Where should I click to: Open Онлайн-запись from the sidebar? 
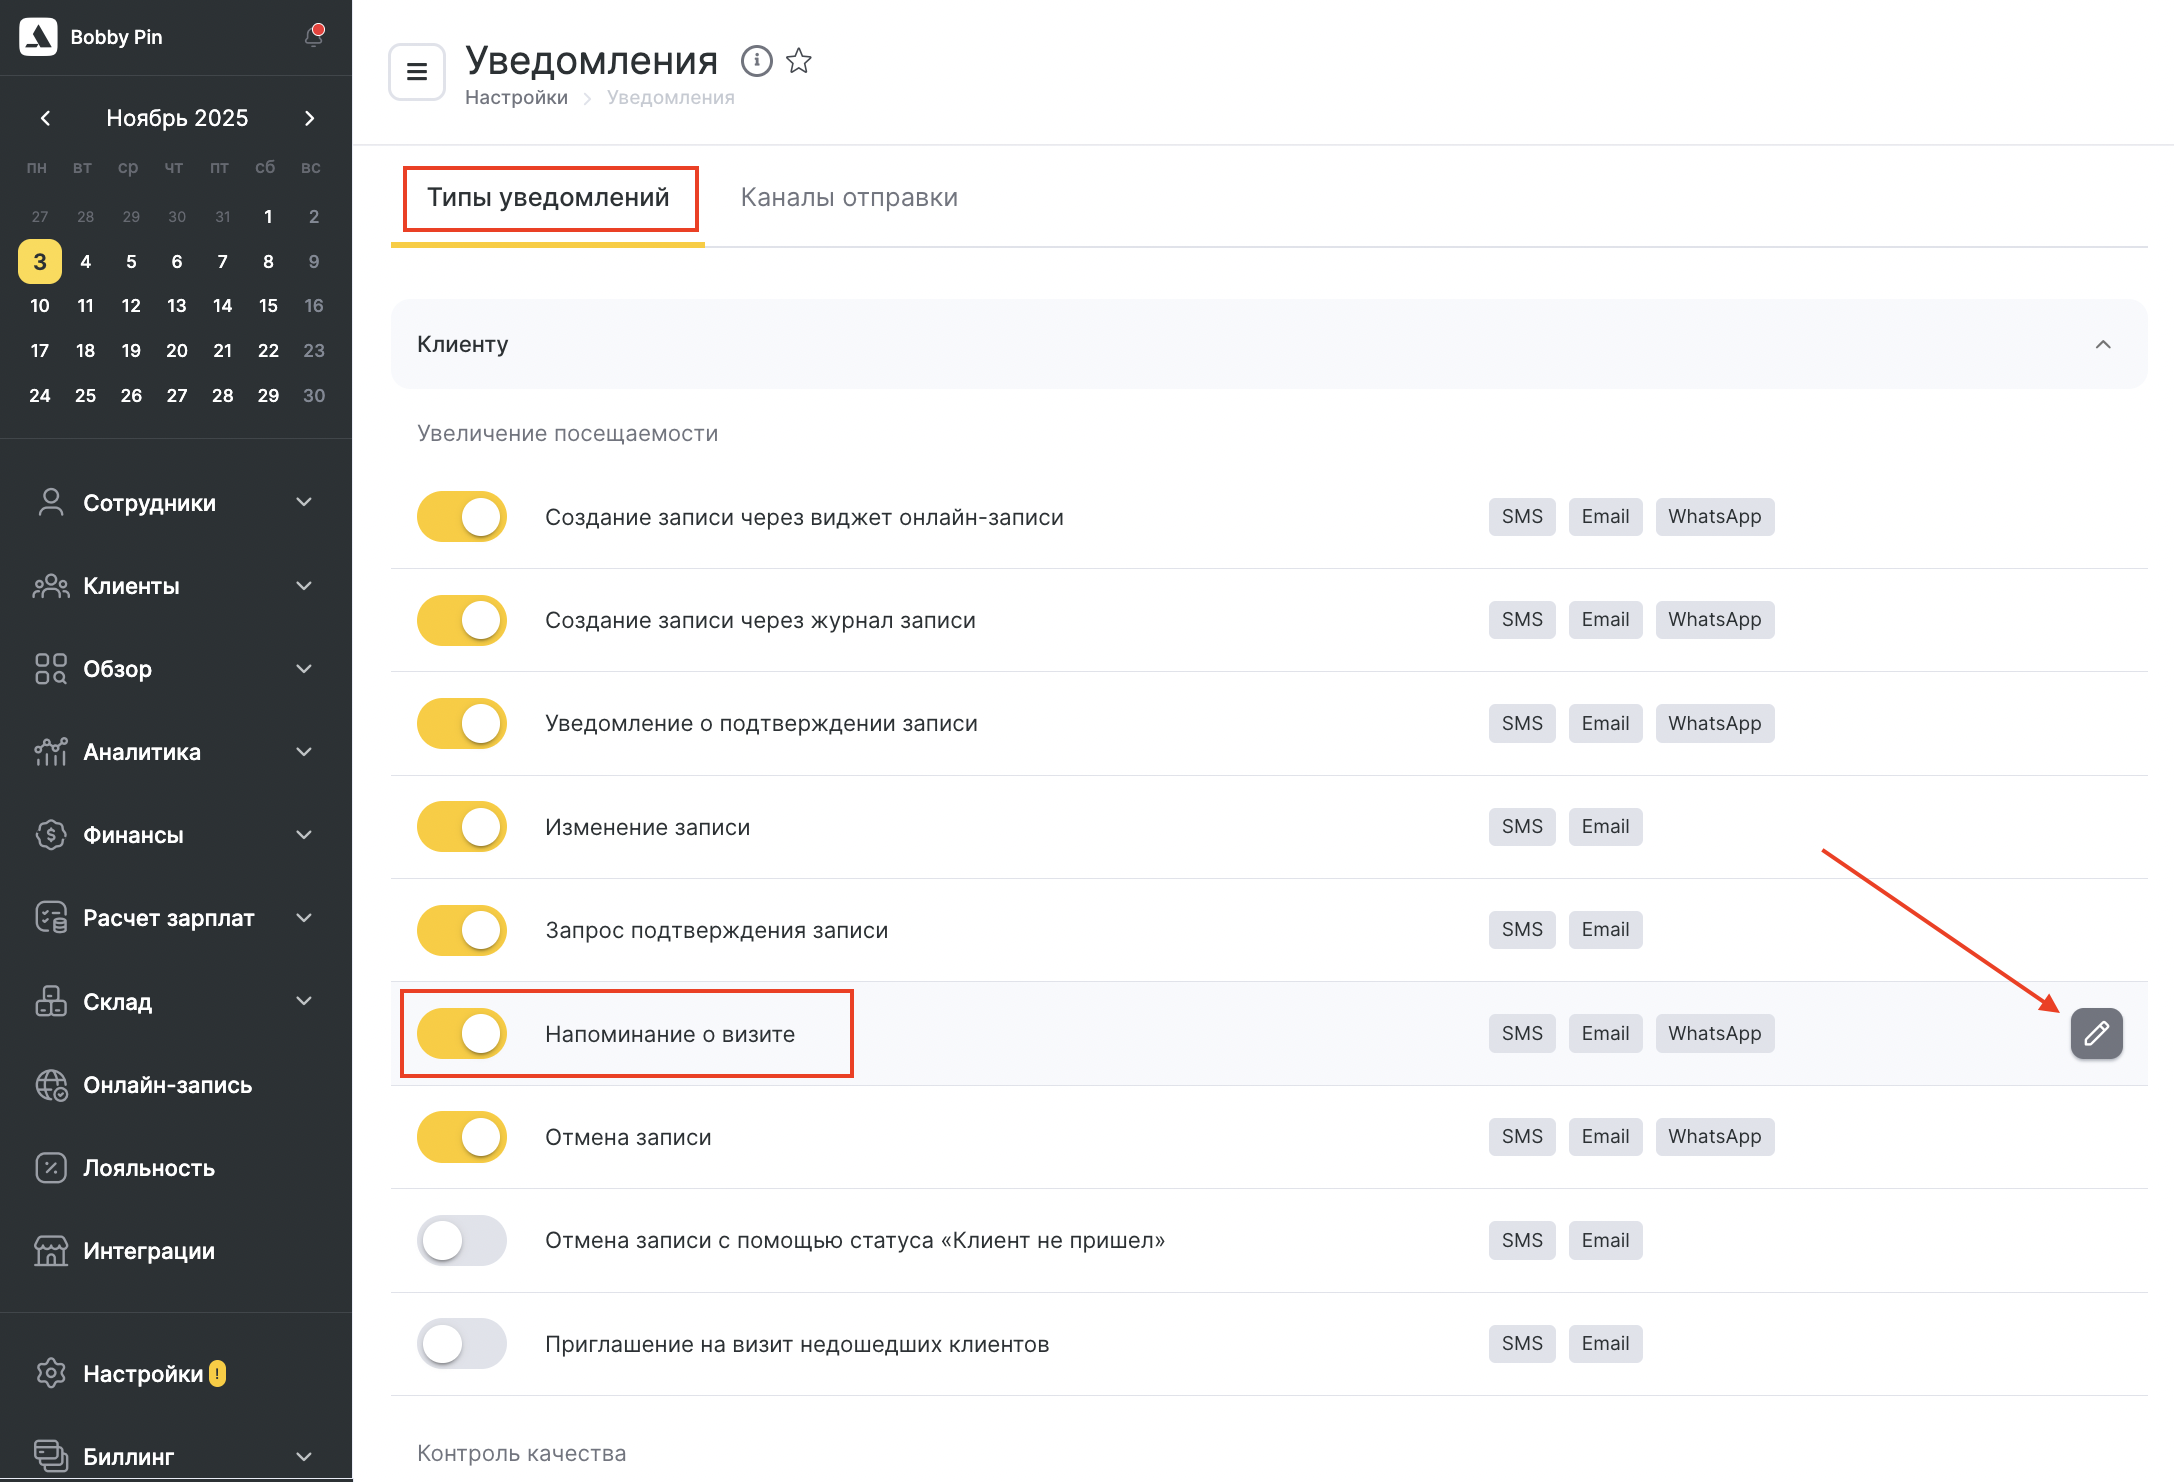pos(167,1085)
